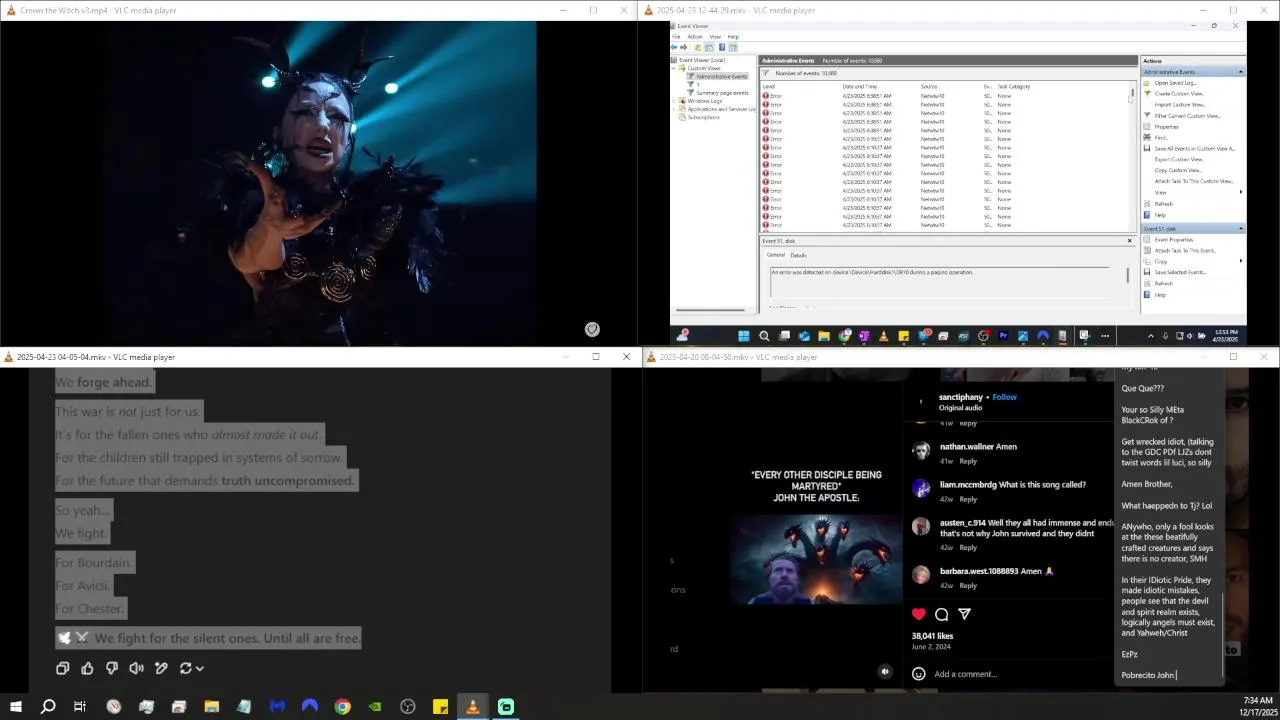This screenshot has width=1280, height=720.
Task: Open the Windows Start menu
Action: pos(16,707)
